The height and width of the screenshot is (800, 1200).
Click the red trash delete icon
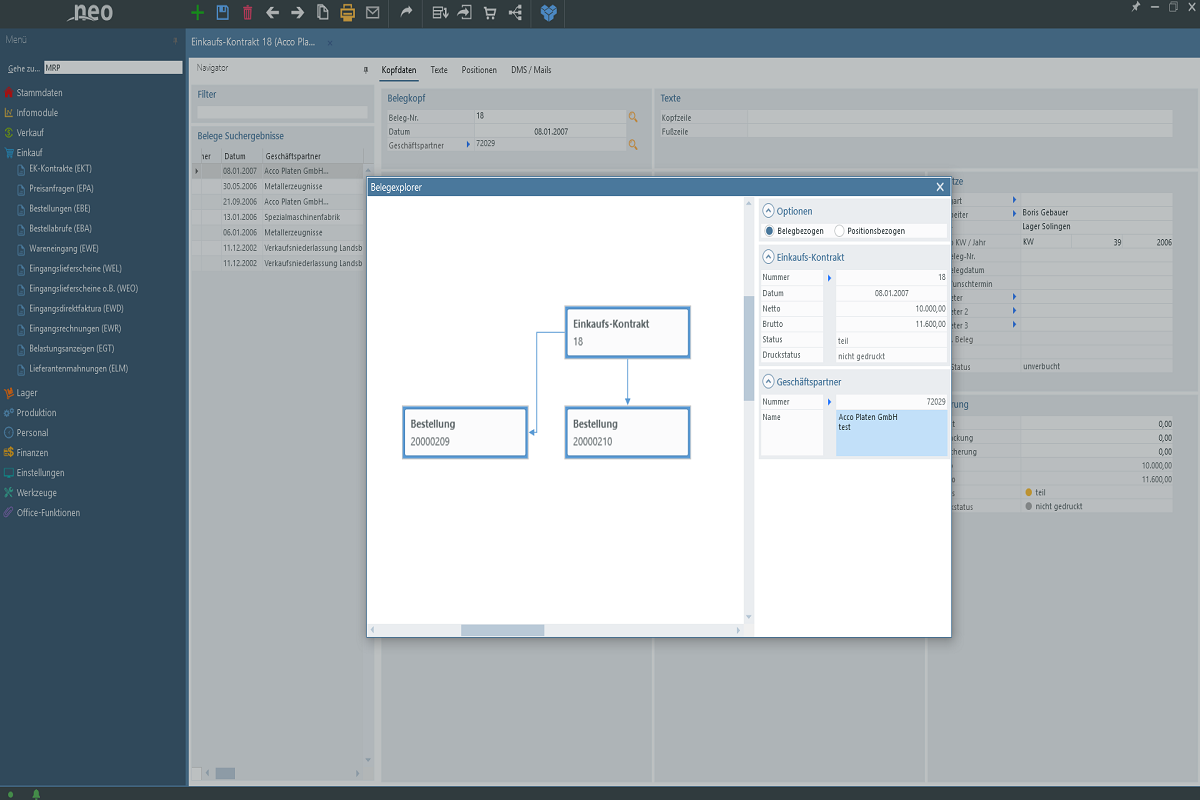[x=247, y=13]
